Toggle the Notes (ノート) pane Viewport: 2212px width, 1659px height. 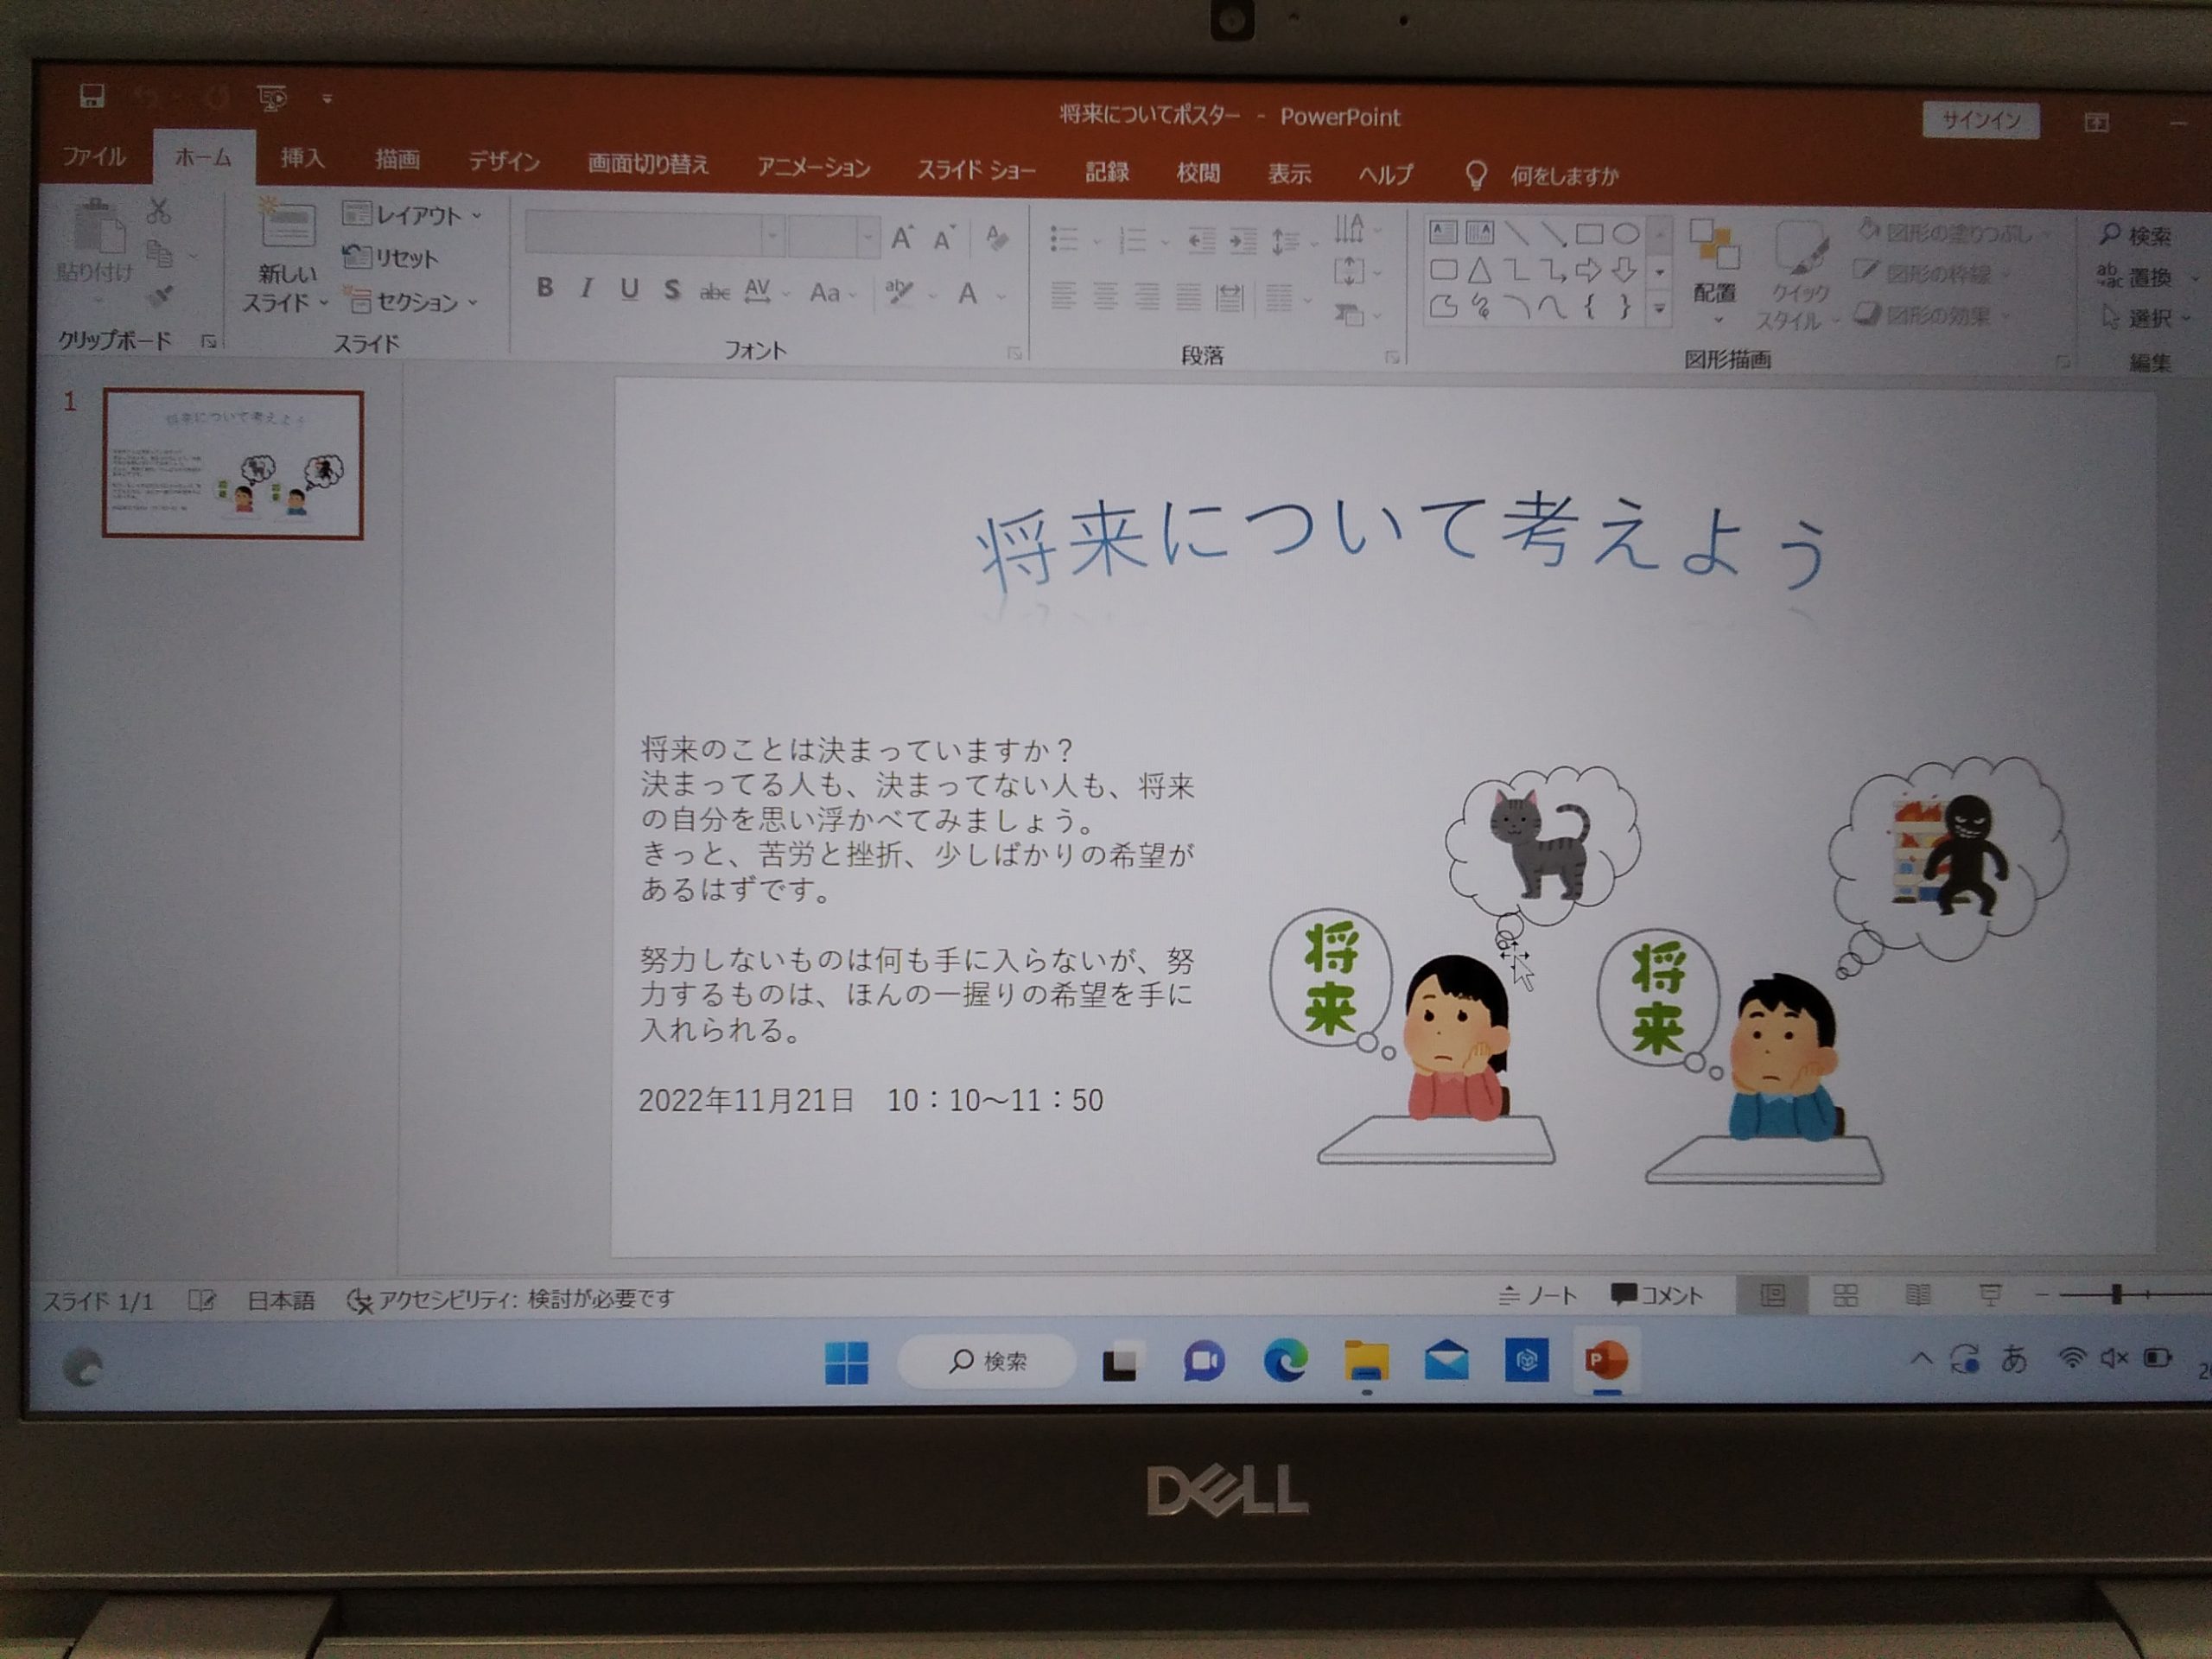point(1538,1296)
